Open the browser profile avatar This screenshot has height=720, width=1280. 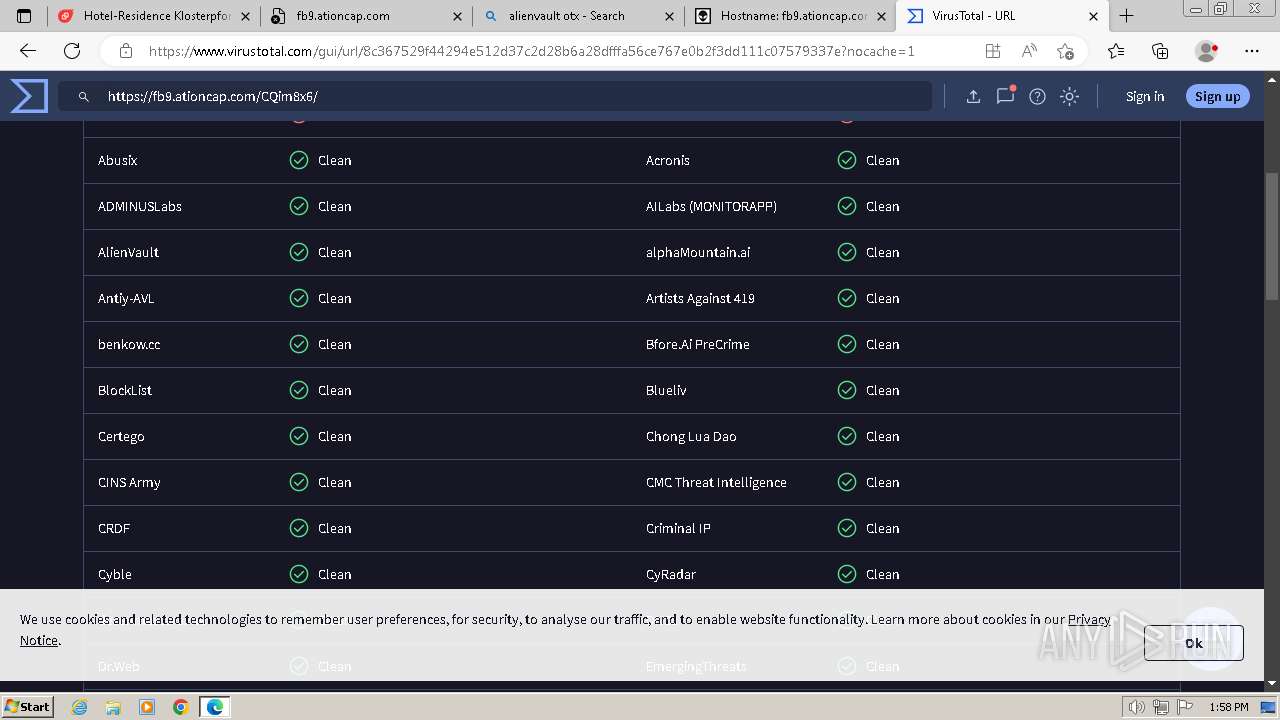tap(1206, 51)
